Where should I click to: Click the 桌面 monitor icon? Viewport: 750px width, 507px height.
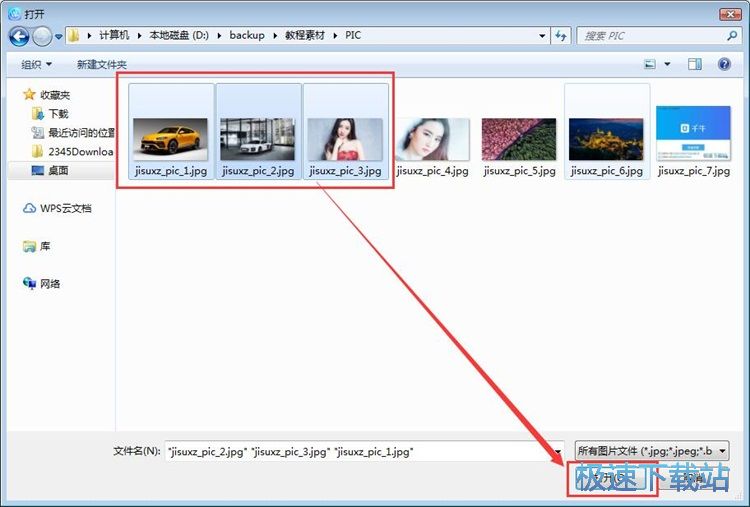coord(38,170)
